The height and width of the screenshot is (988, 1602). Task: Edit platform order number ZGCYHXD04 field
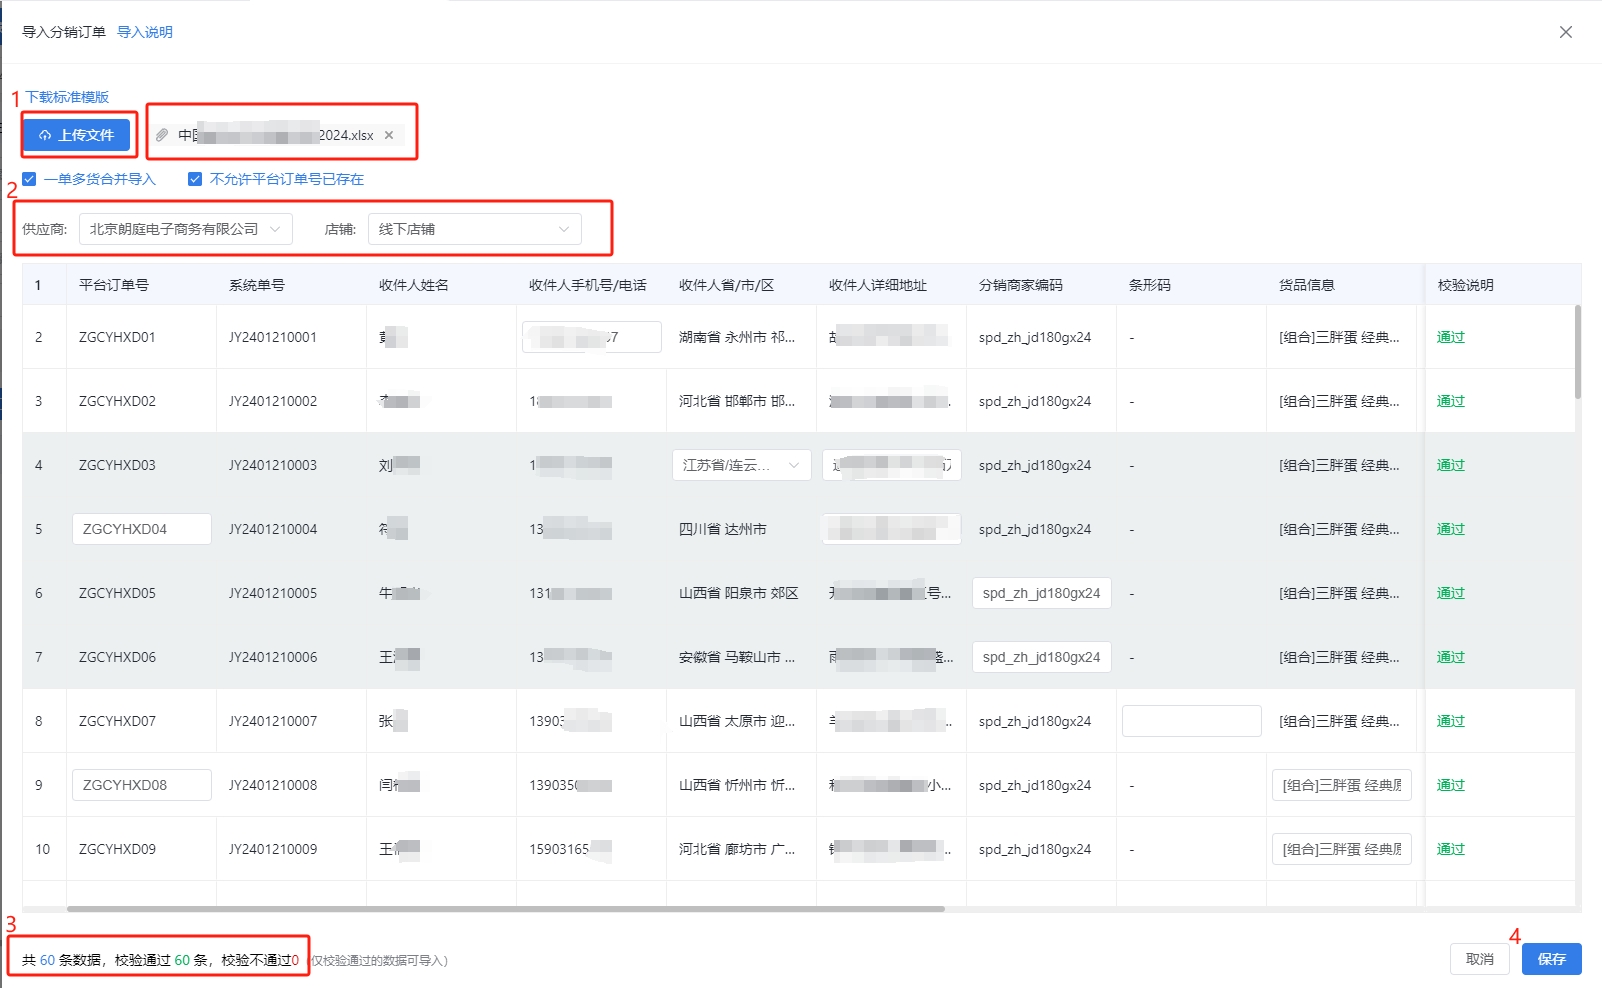tap(141, 529)
